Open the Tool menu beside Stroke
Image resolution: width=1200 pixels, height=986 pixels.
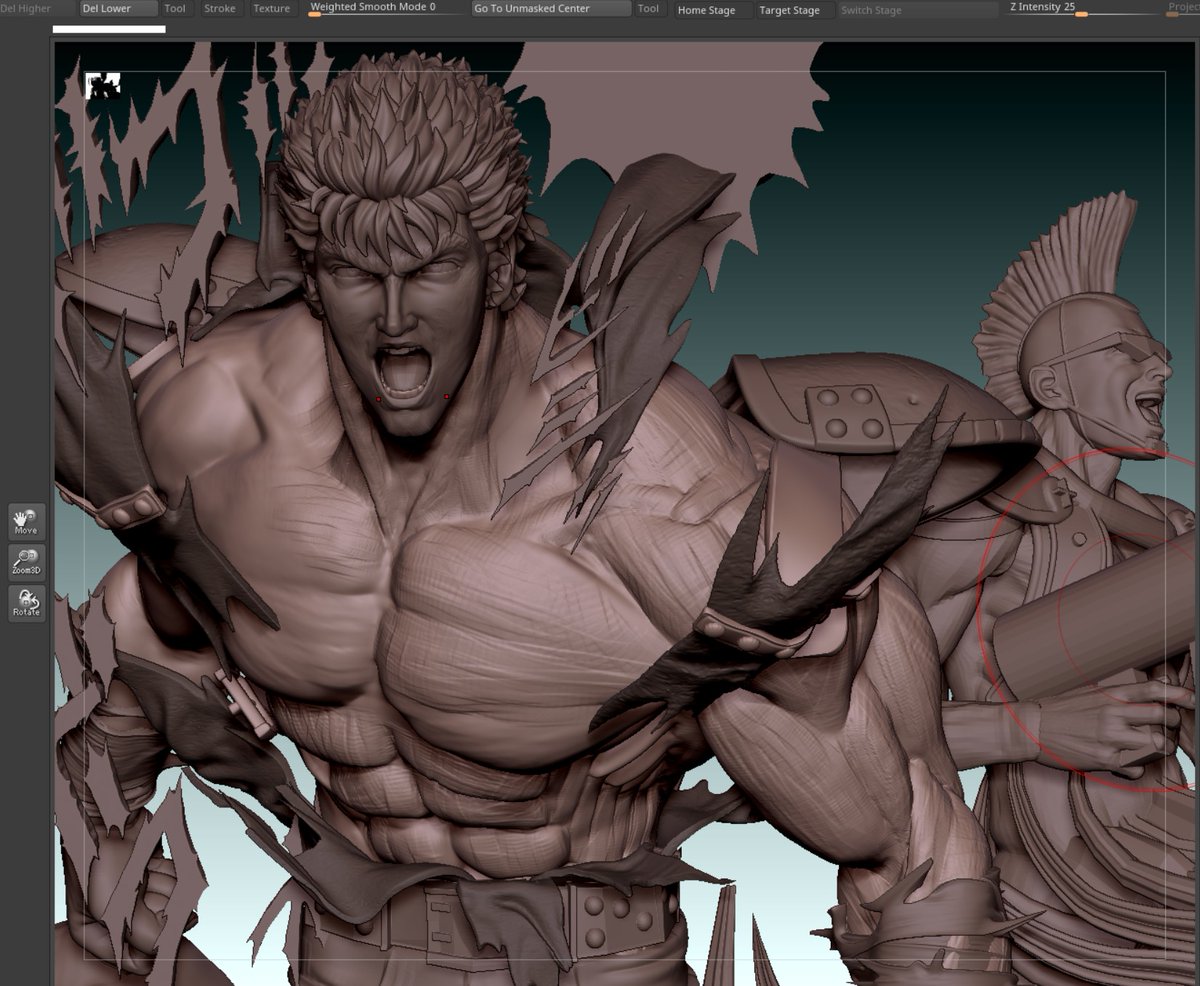(x=175, y=8)
